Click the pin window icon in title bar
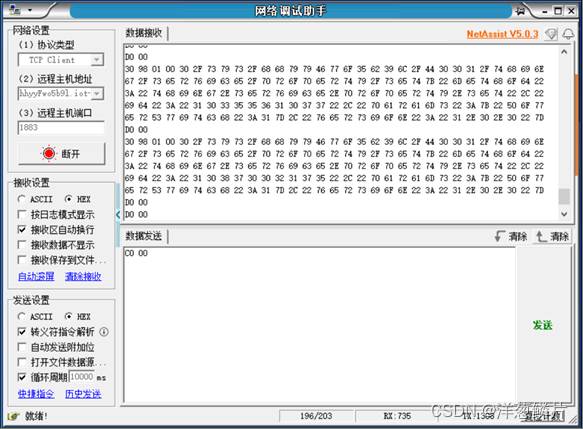This screenshot has width=583, height=429. [x=521, y=11]
